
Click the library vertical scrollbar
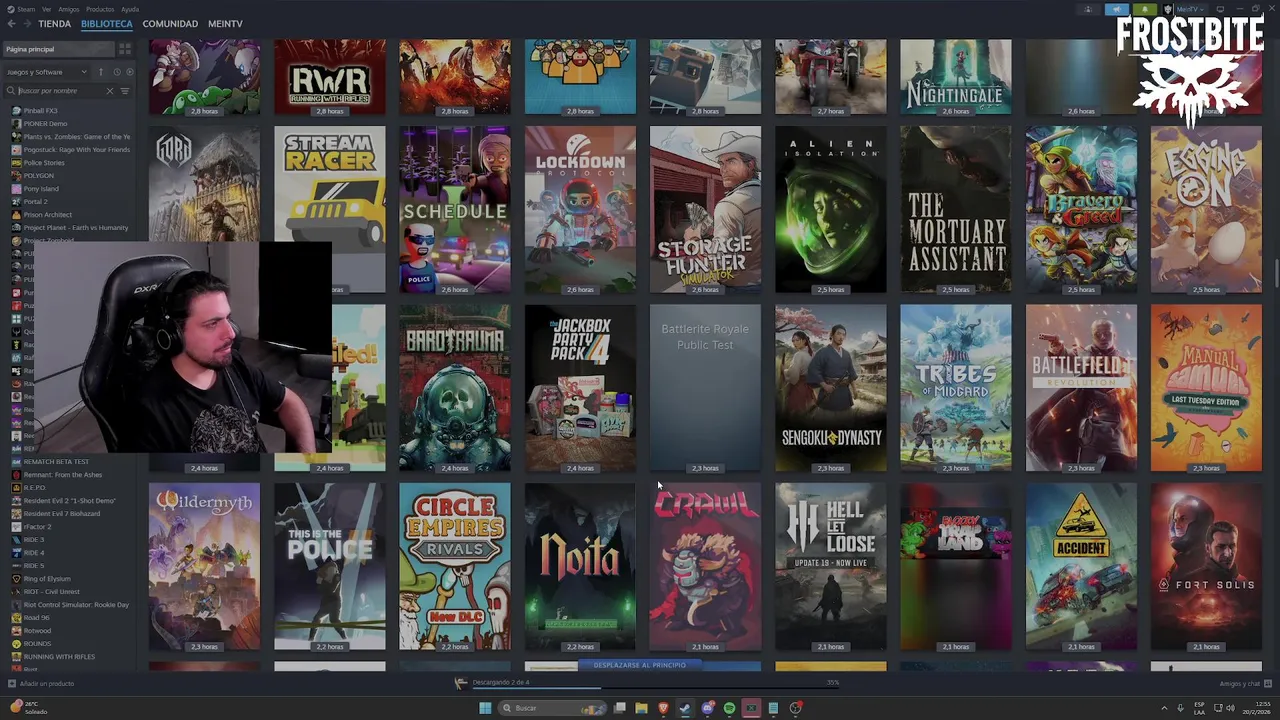(x=1276, y=272)
